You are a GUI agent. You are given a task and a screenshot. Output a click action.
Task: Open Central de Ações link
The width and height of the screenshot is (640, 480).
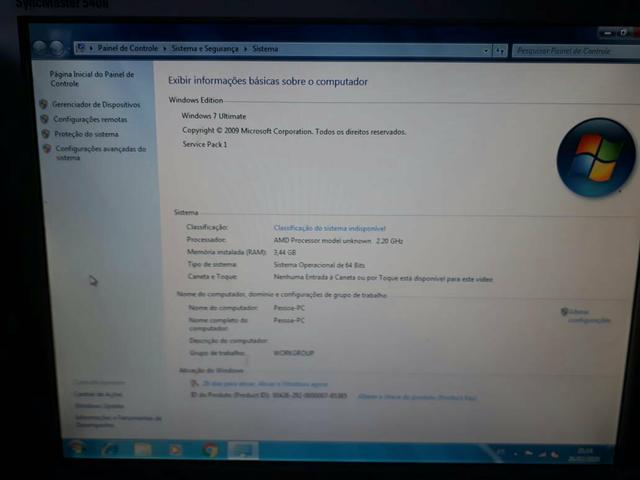pyautogui.click(x=98, y=394)
